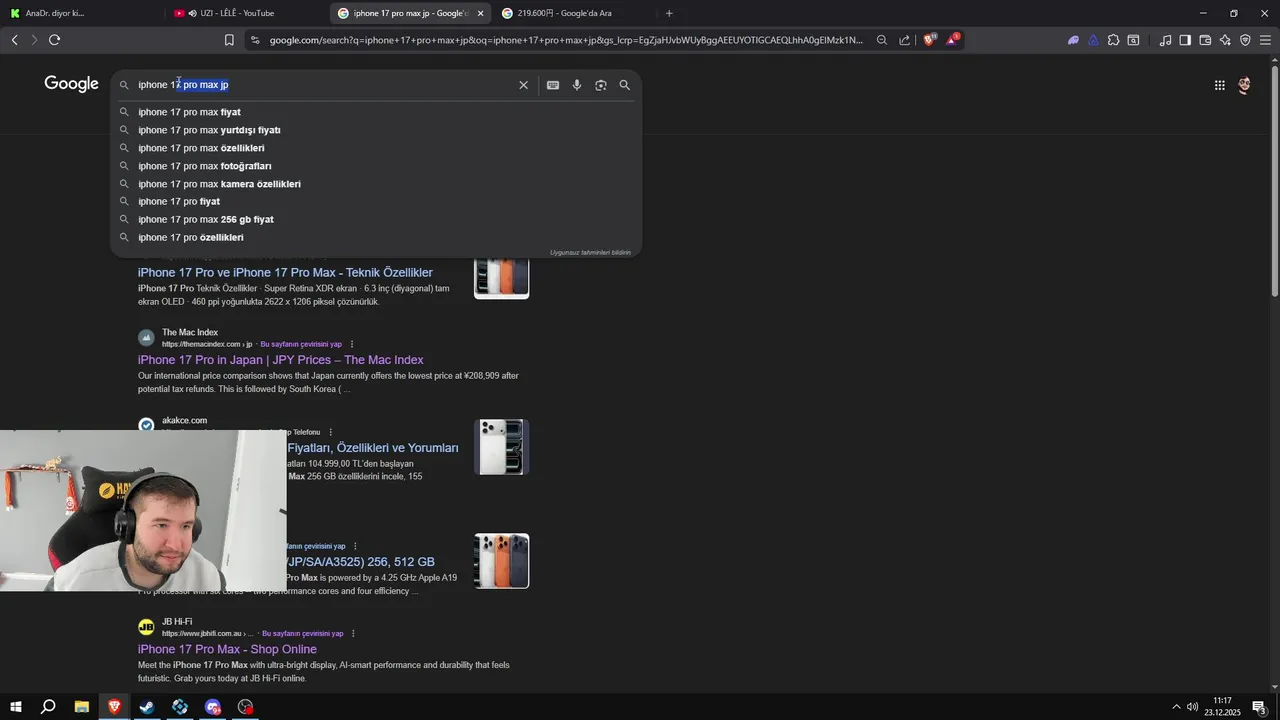Image resolution: width=1280 pixels, height=720 pixels.
Task: Click the browser address bar URL
Action: point(565,40)
